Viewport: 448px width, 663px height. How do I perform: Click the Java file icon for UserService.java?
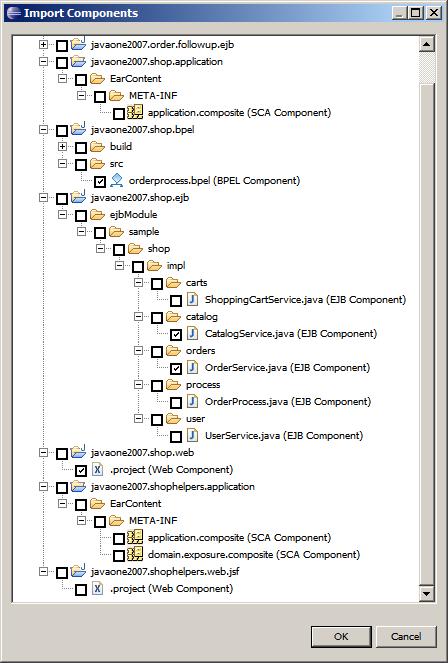point(192,436)
